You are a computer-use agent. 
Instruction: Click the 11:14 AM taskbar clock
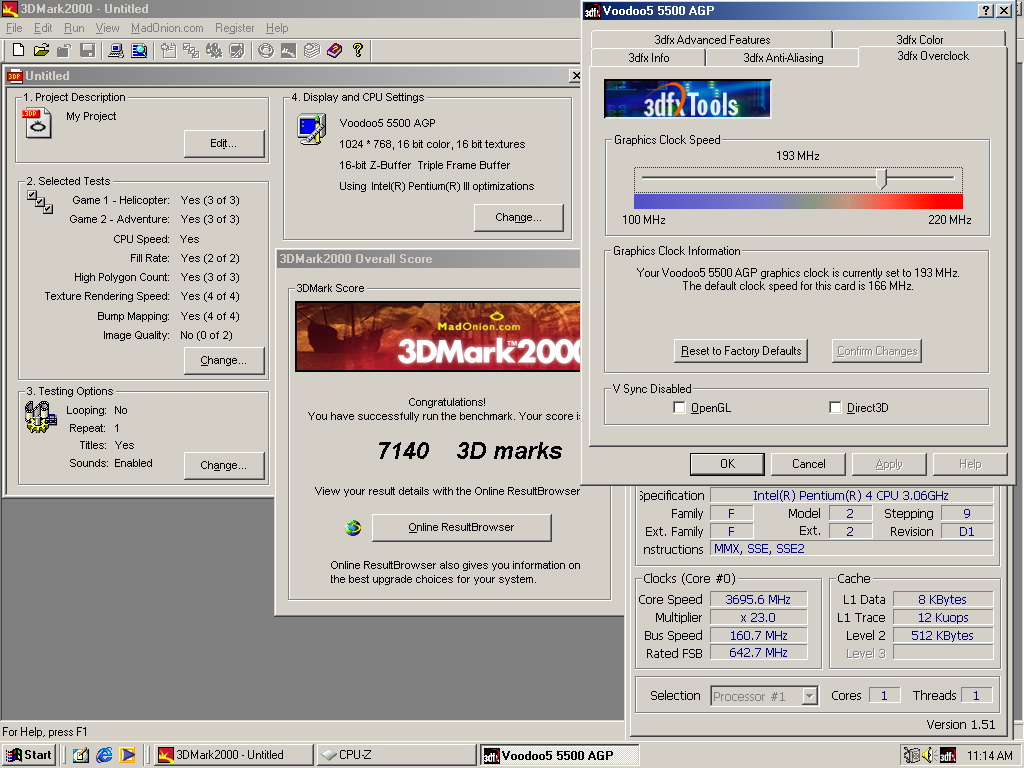989,756
